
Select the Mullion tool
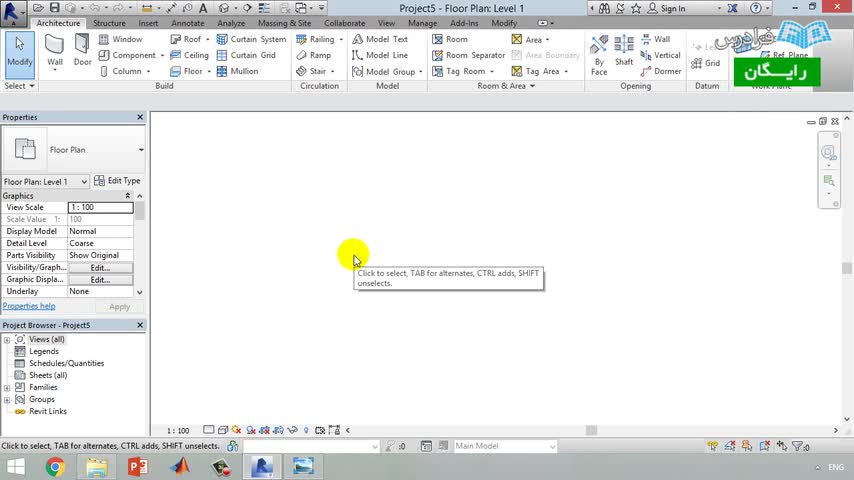tap(237, 71)
